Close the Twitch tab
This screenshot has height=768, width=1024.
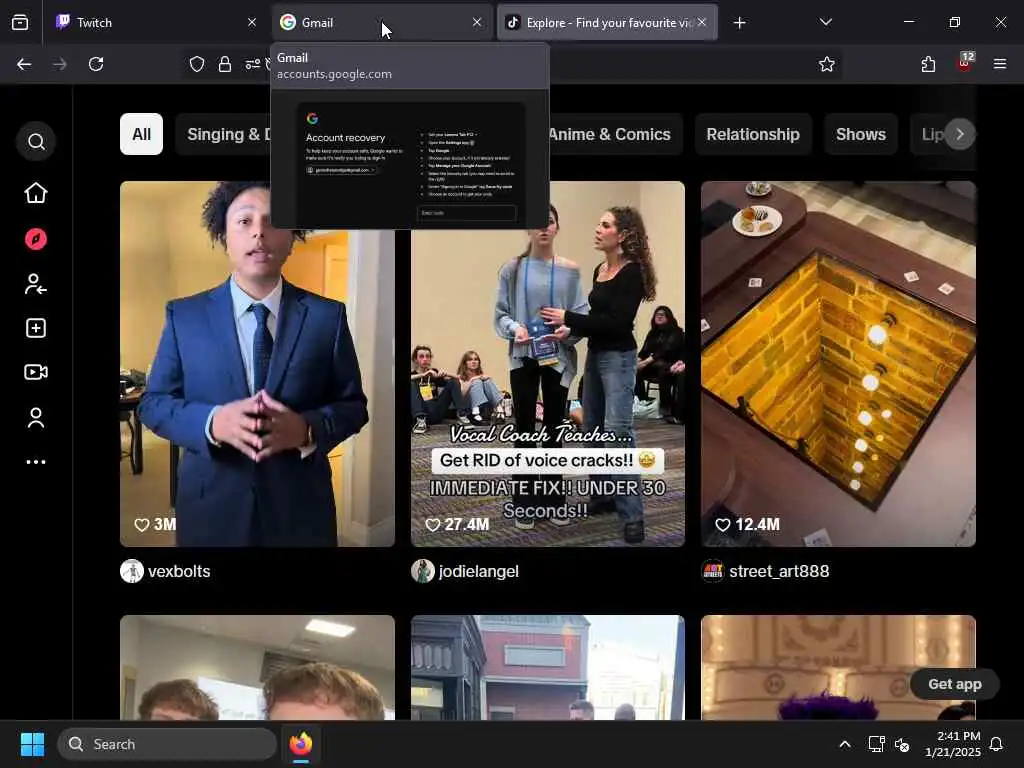point(252,22)
